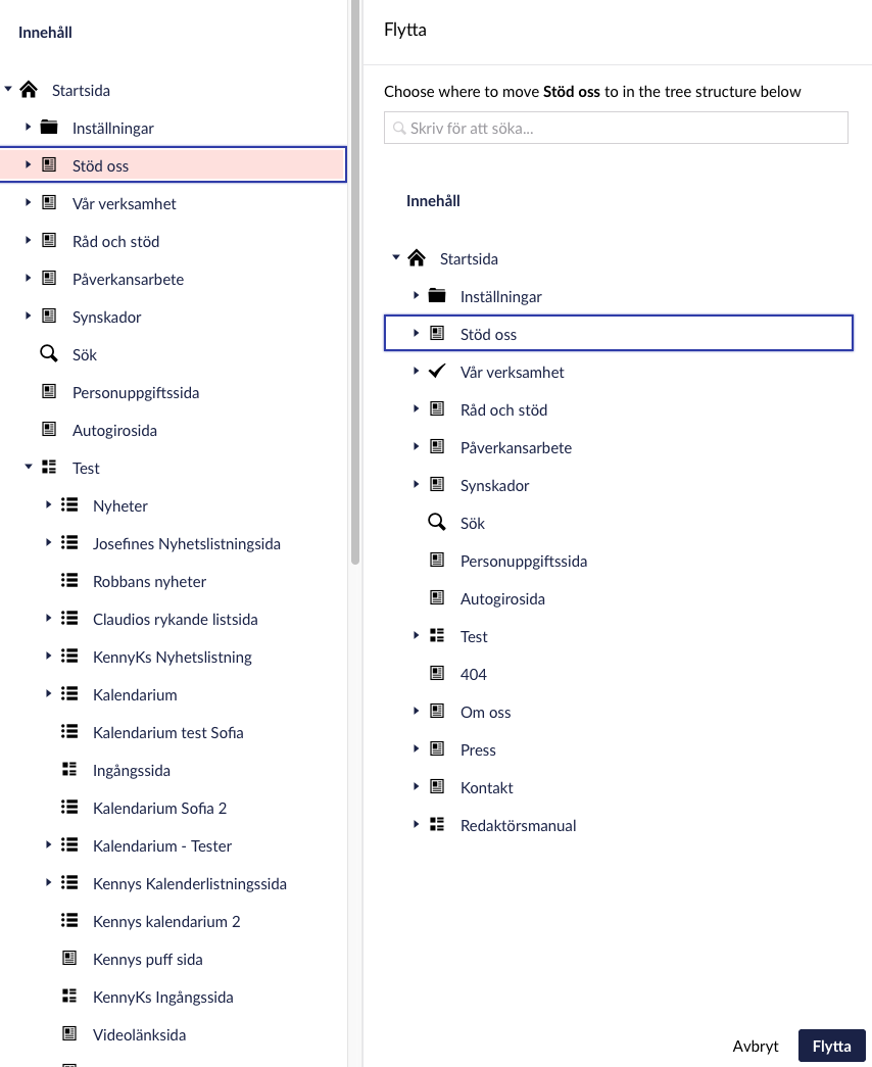Collapse the Test node in left tree
872x1067 pixels.
(29, 468)
